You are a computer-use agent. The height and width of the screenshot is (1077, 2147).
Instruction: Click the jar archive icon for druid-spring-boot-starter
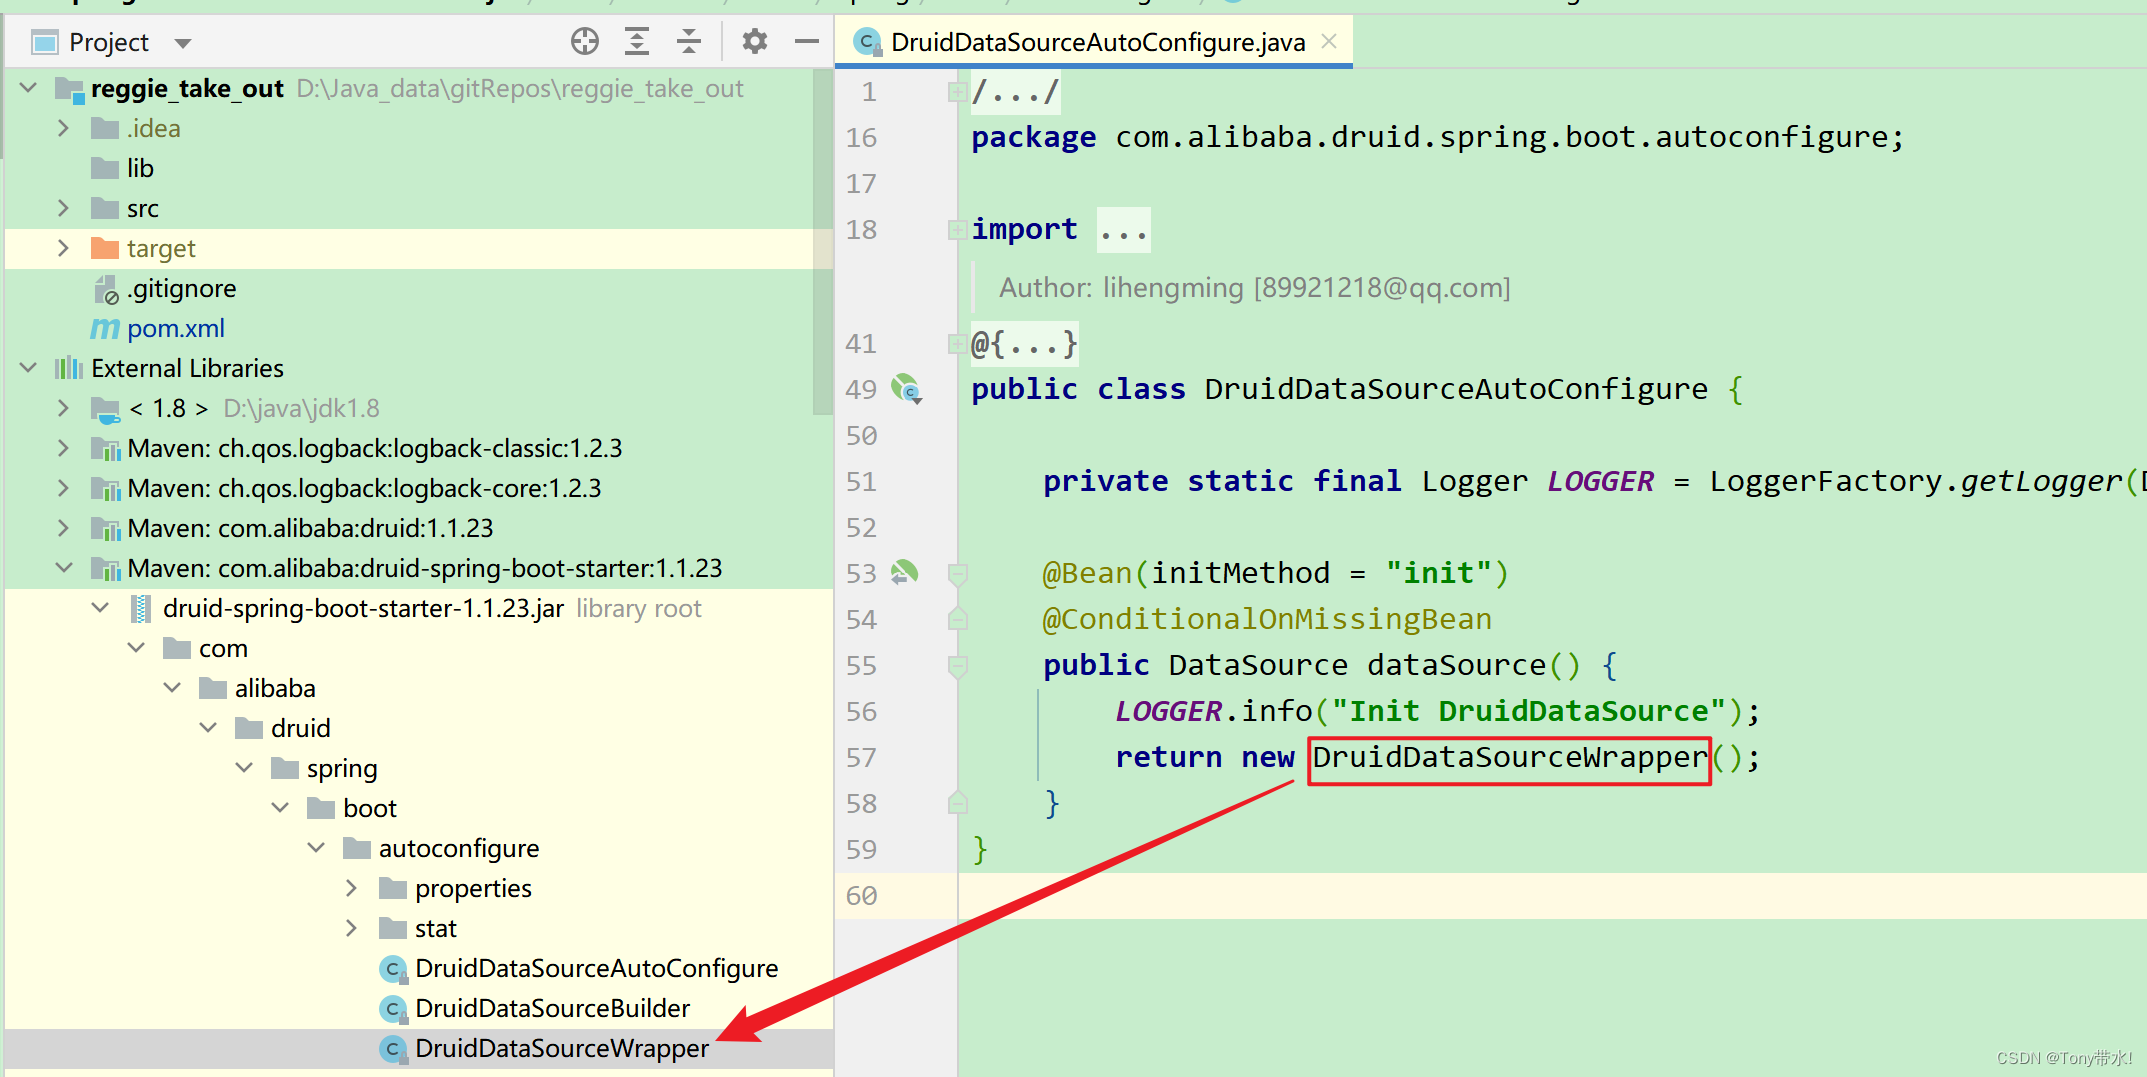tap(141, 608)
